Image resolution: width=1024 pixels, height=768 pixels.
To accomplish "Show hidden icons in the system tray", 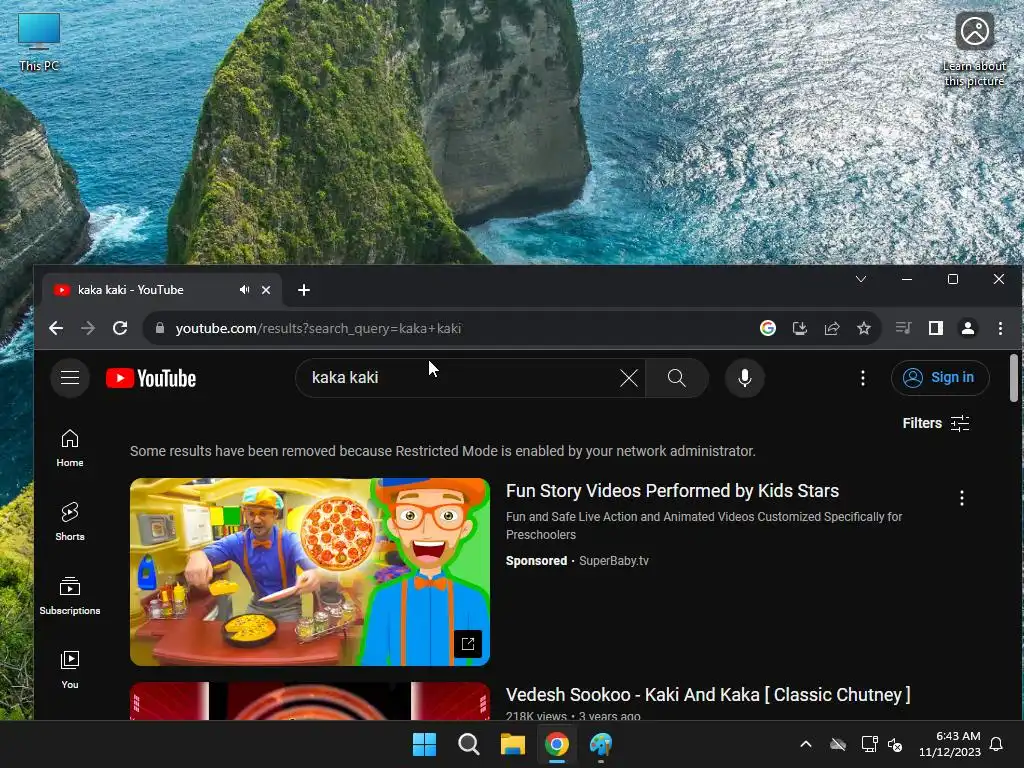I will [806, 744].
